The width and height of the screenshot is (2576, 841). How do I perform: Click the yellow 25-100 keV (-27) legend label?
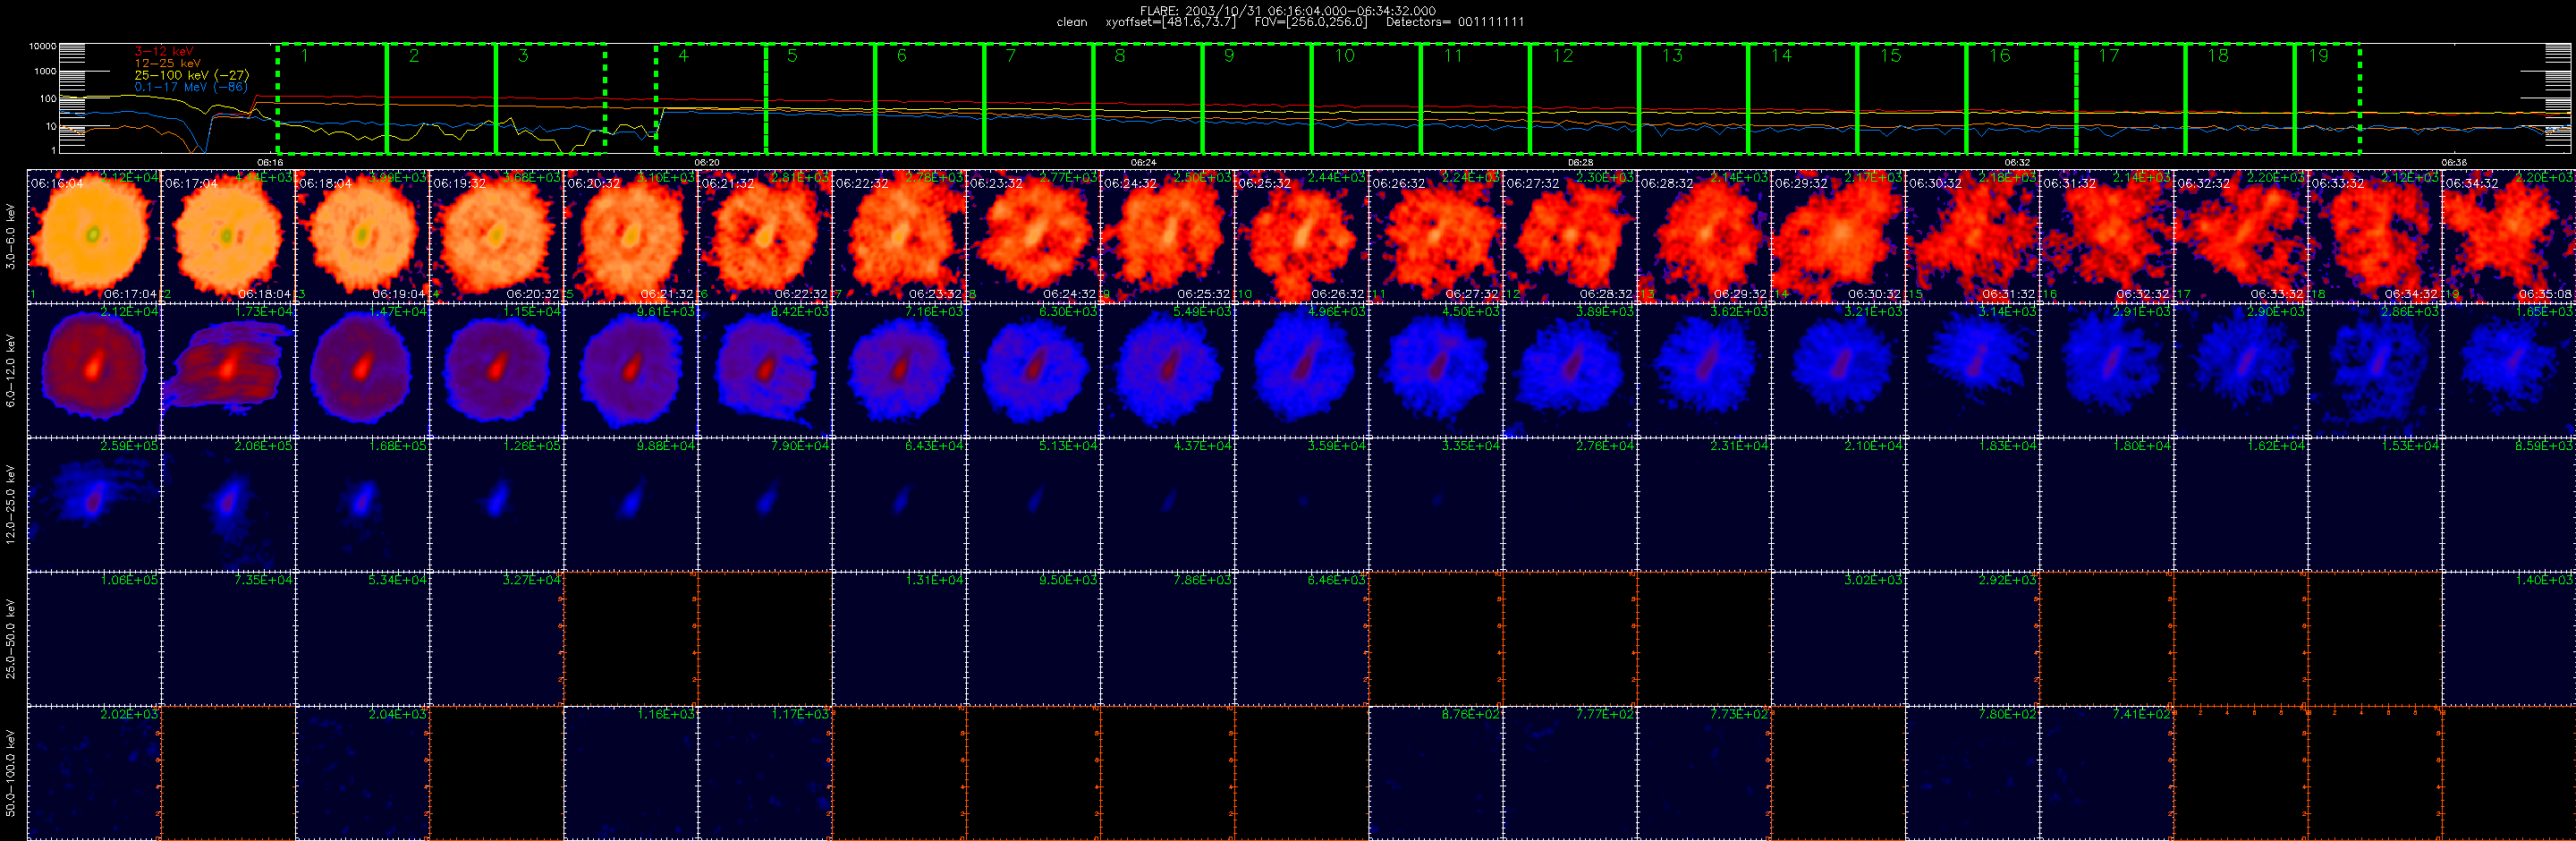[191, 75]
